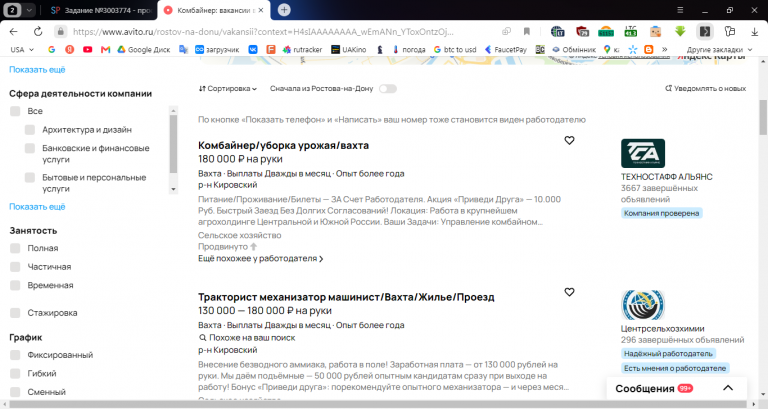Check Сменный schedule checkbox
The height and width of the screenshot is (409, 768).
pyautogui.click(x=15, y=392)
